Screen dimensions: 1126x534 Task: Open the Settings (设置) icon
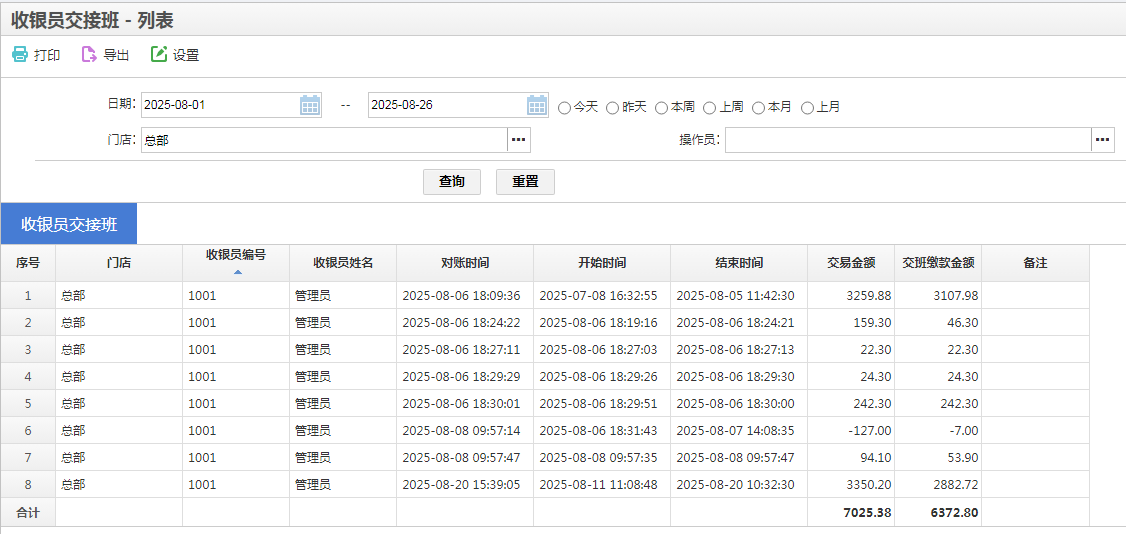coord(159,55)
